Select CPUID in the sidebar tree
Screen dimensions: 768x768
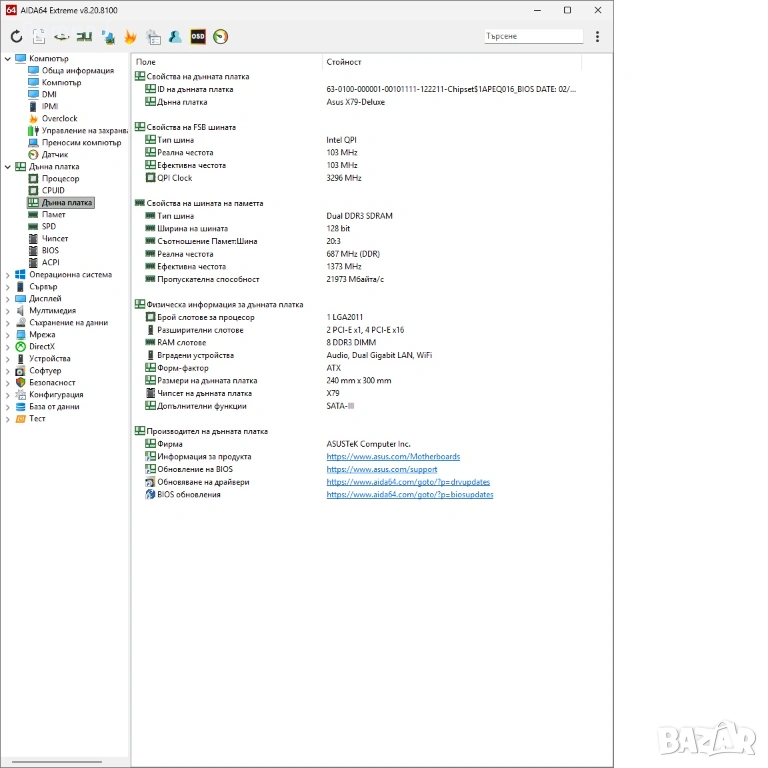(x=53, y=190)
